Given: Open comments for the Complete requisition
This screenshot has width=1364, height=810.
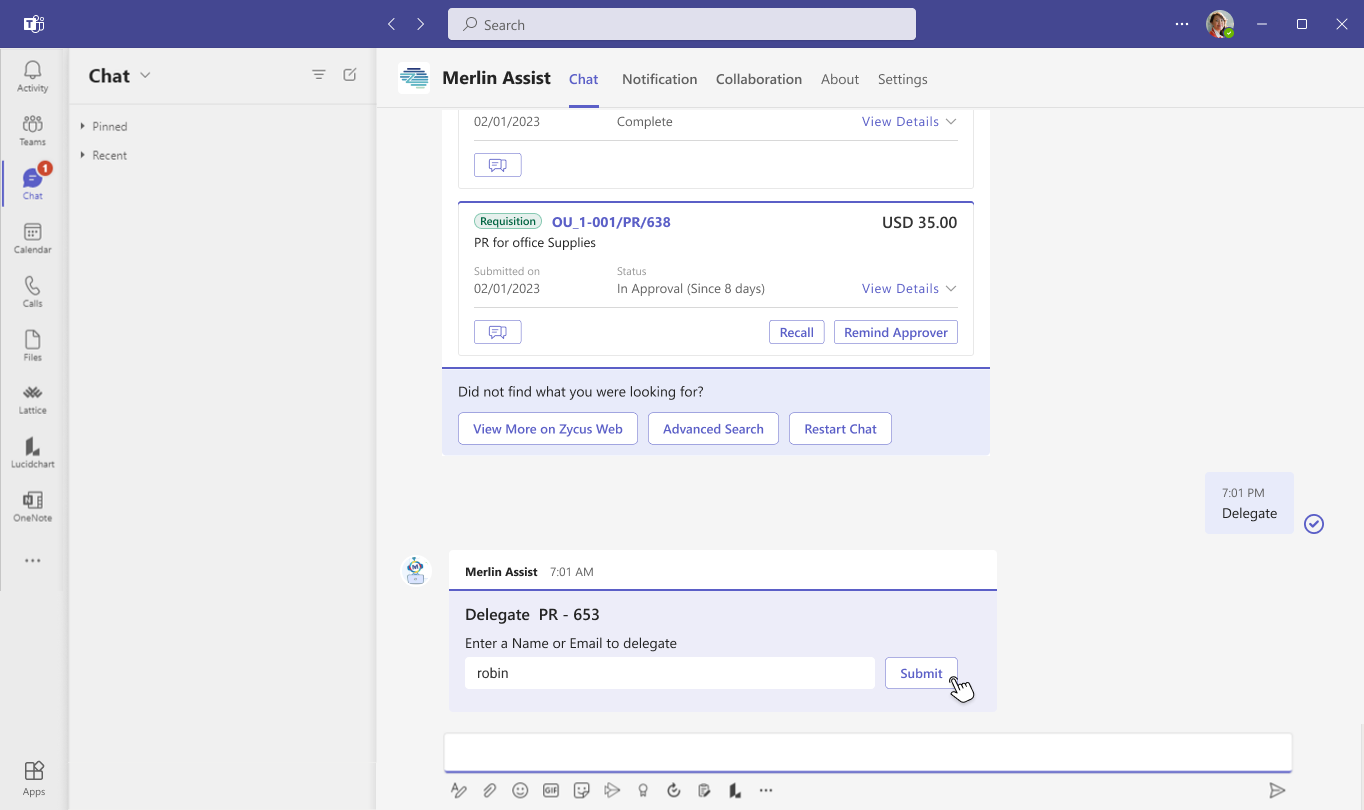Looking at the screenshot, I should pyautogui.click(x=498, y=165).
